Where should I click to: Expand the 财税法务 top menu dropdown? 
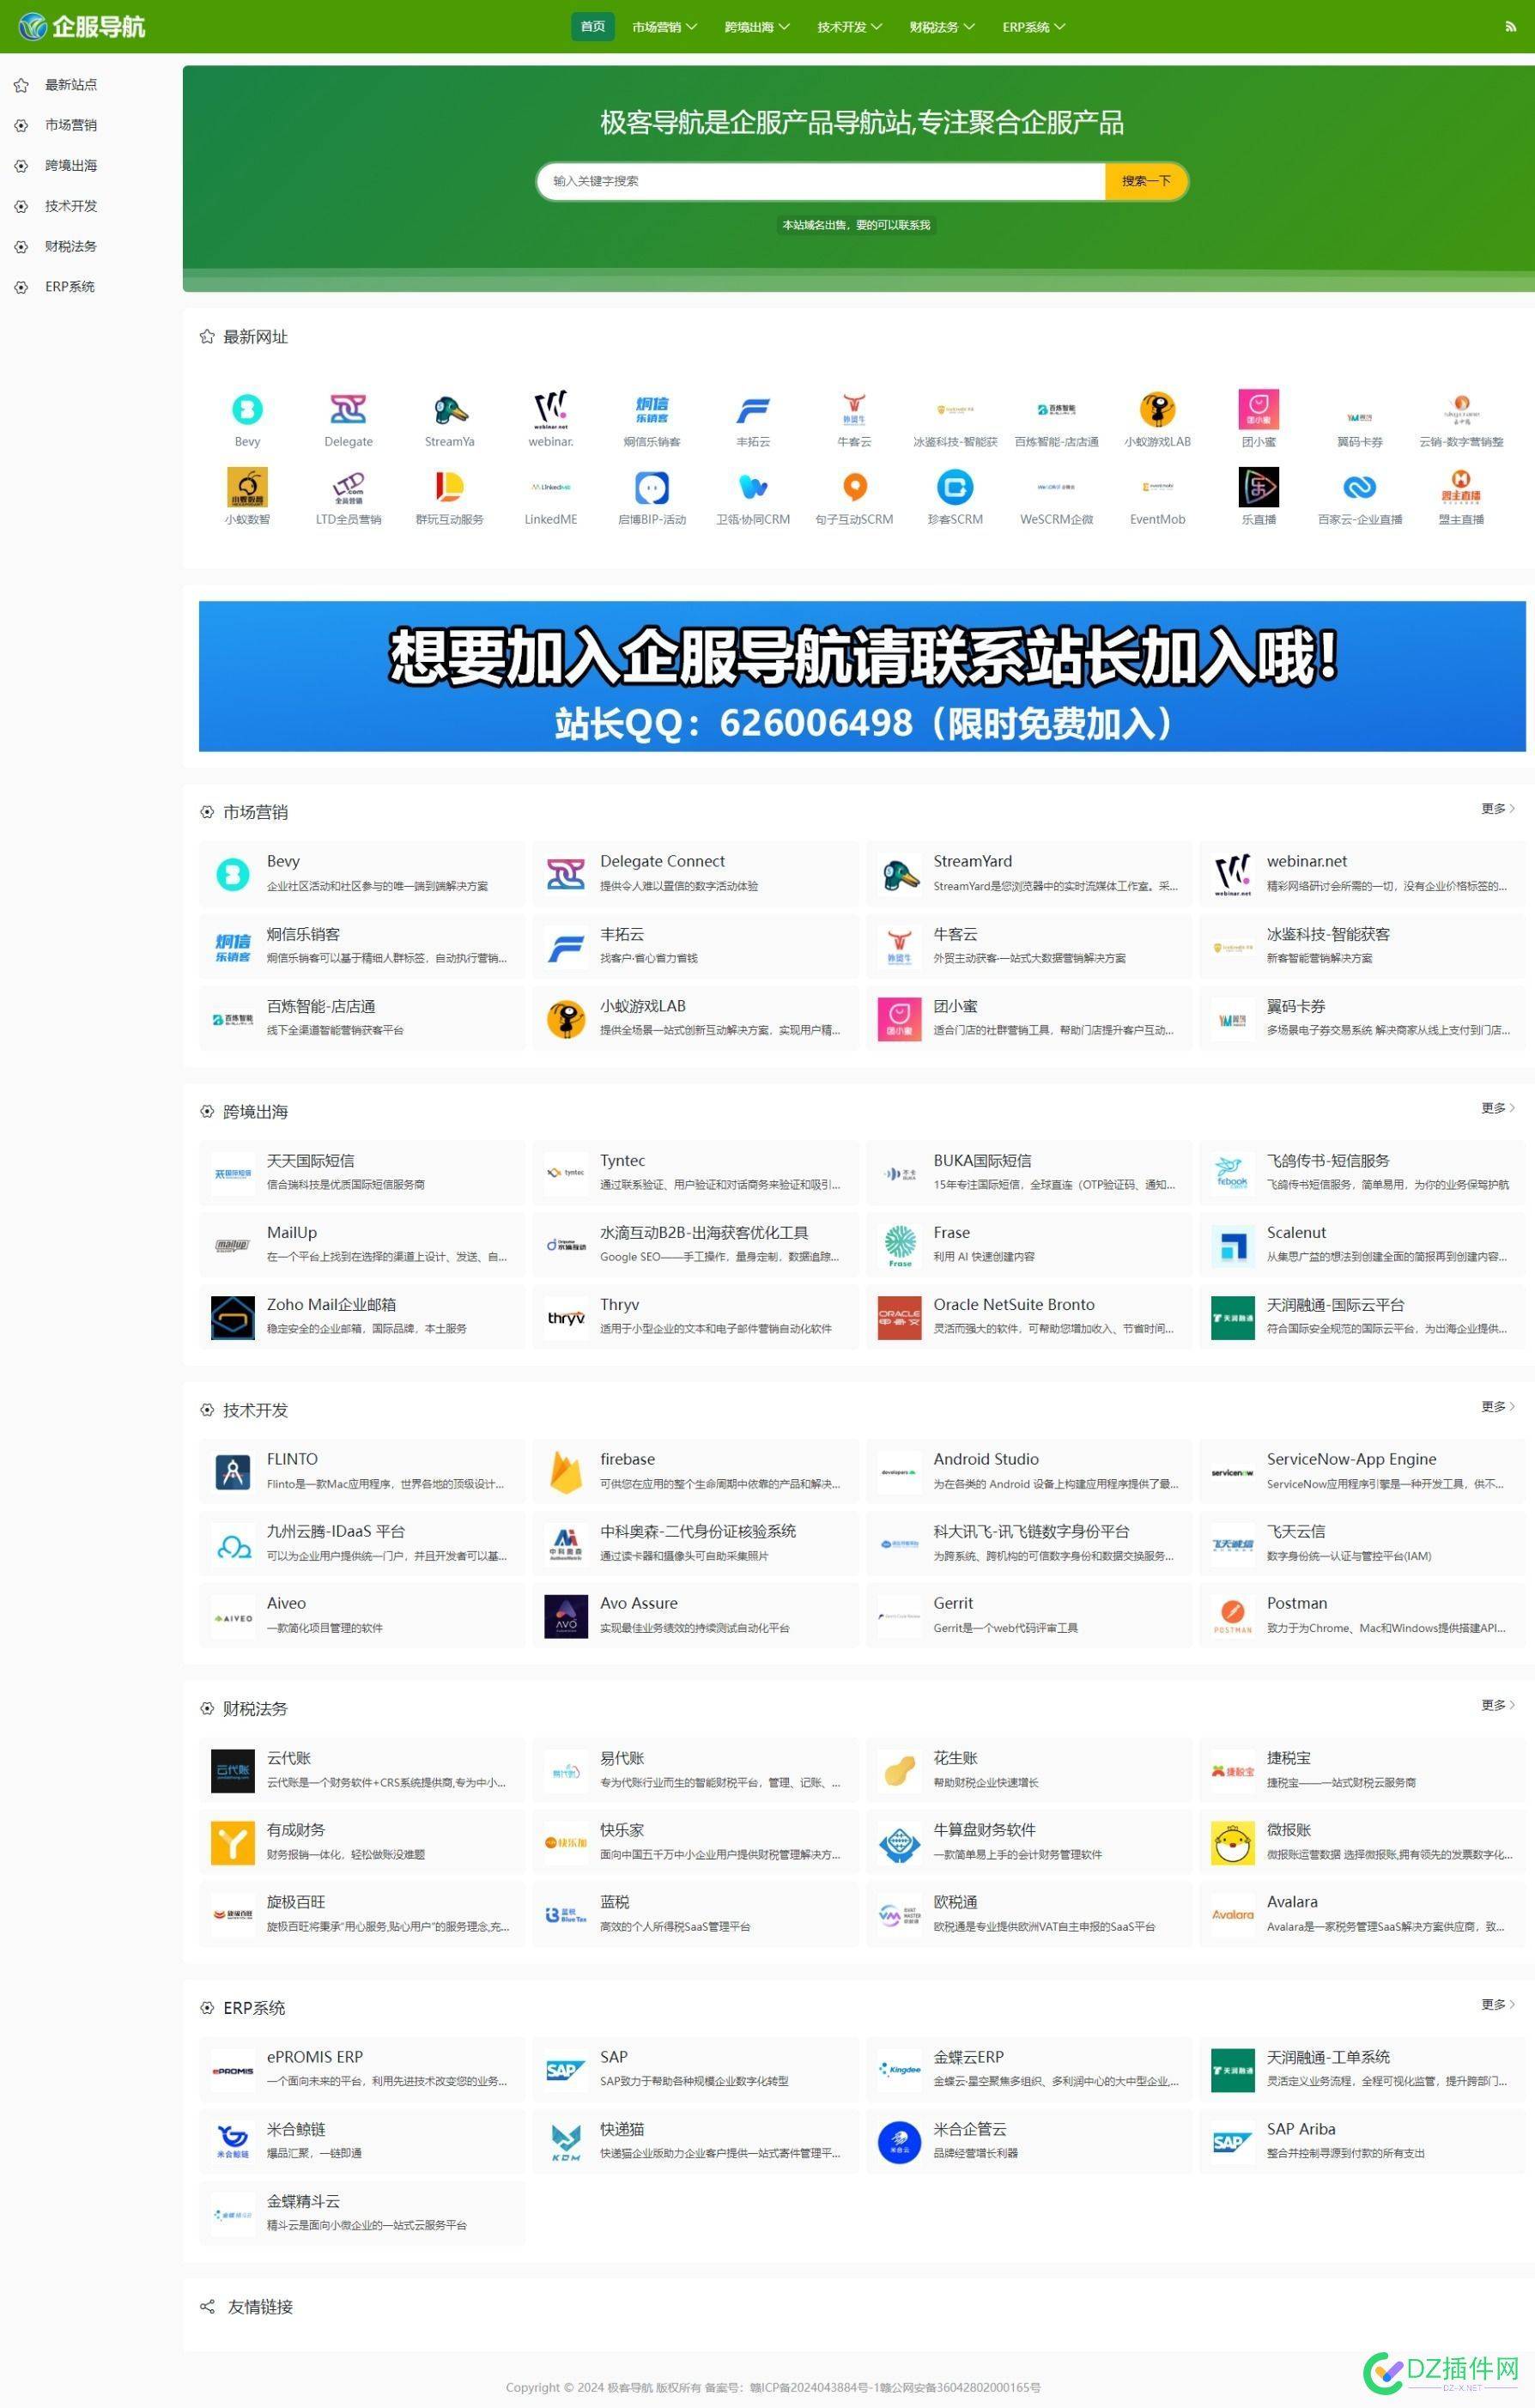(x=942, y=27)
